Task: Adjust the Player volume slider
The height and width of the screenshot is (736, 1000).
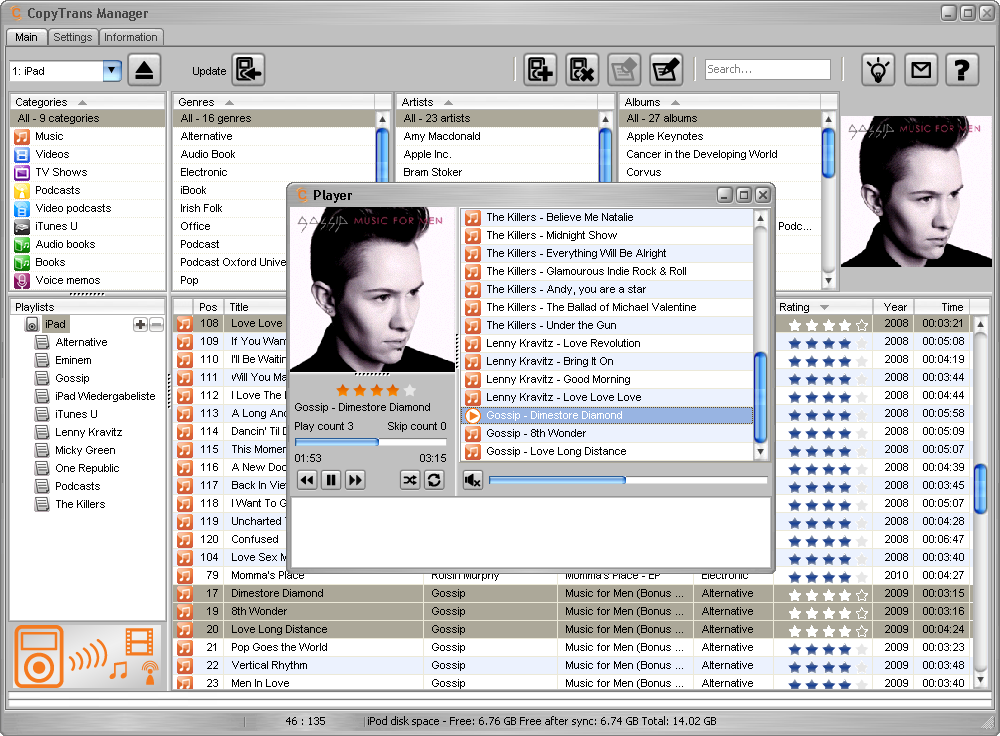Action: [x=628, y=480]
